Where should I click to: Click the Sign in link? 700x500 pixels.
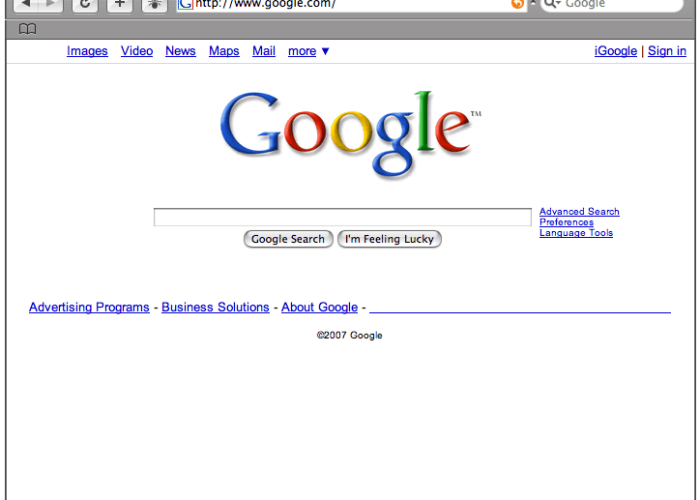coord(667,51)
